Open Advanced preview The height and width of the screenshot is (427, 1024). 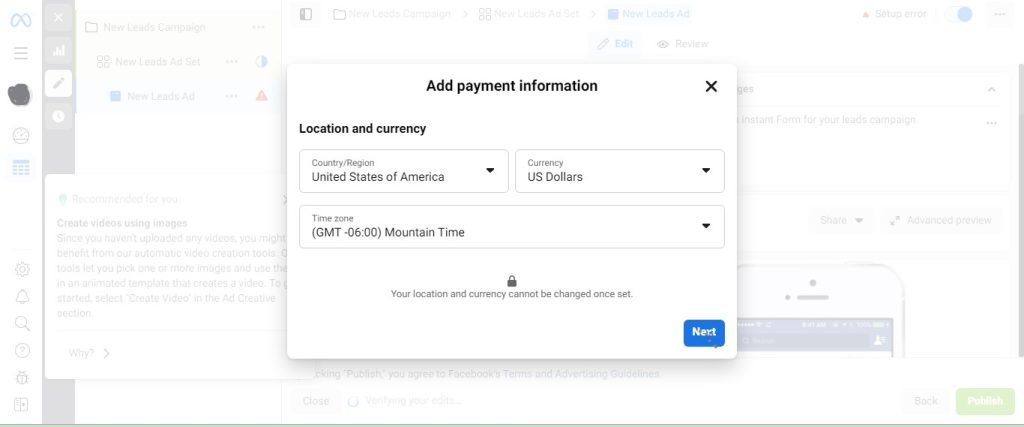tap(941, 221)
